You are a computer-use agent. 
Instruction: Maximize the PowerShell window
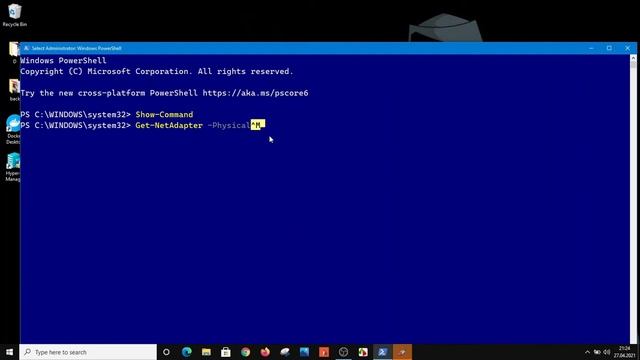pos(609,48)
